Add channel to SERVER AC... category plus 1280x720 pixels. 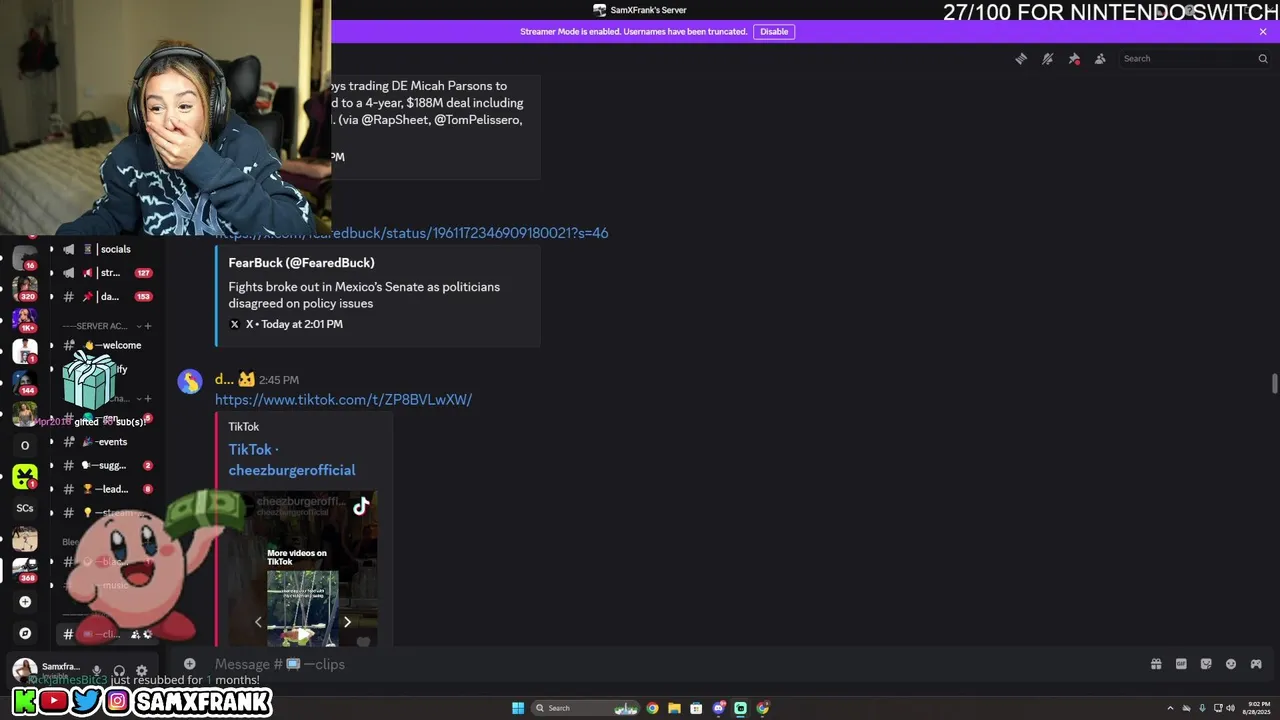pyautogui.click(x=148, y=326)
